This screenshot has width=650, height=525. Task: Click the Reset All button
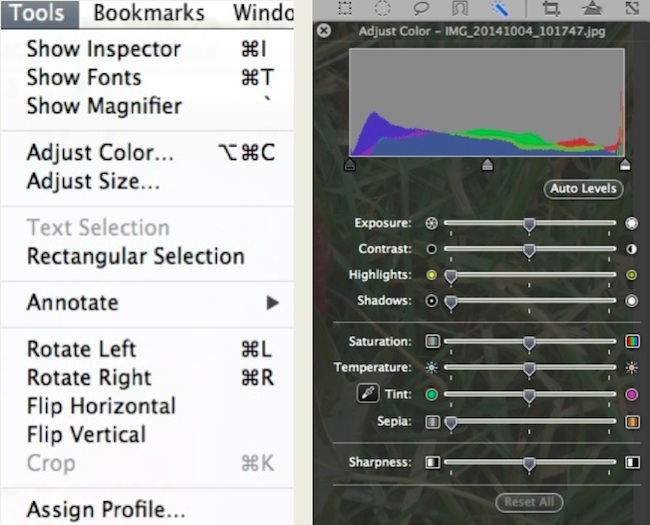[x=529, y=502]
